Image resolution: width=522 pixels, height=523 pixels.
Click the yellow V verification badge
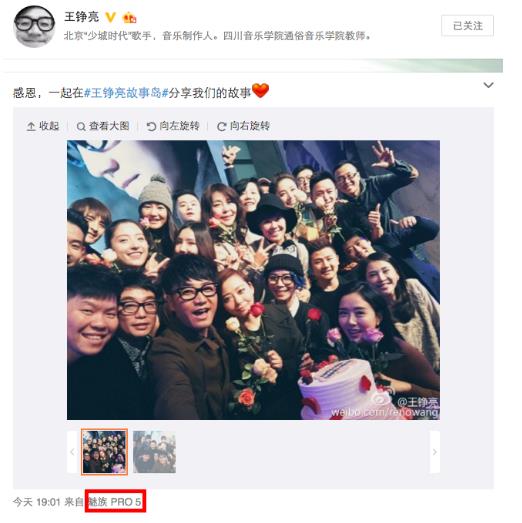point(110,17)
